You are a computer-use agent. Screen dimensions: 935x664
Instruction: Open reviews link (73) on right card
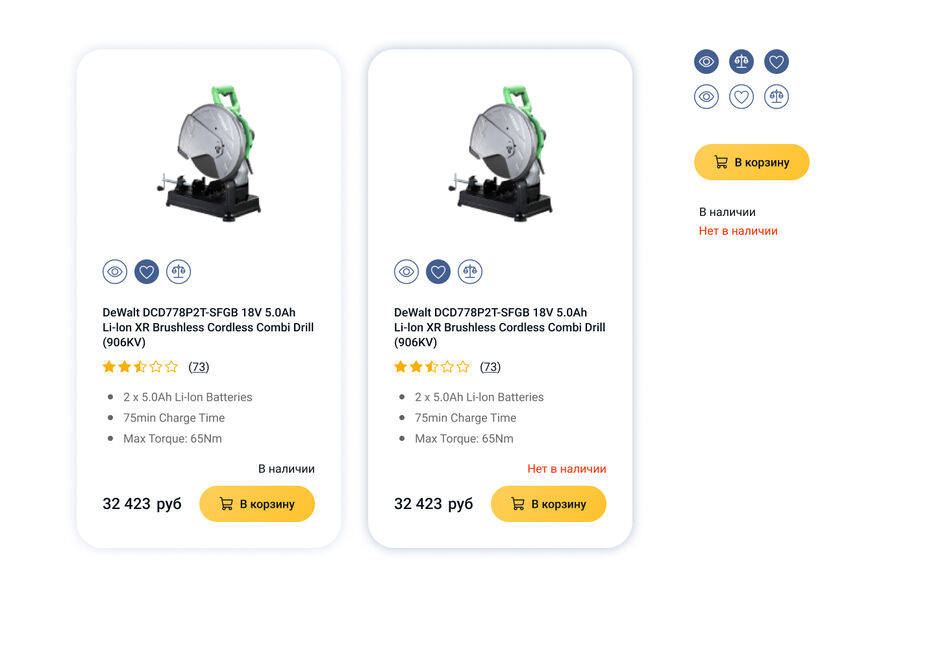[490, 367]
